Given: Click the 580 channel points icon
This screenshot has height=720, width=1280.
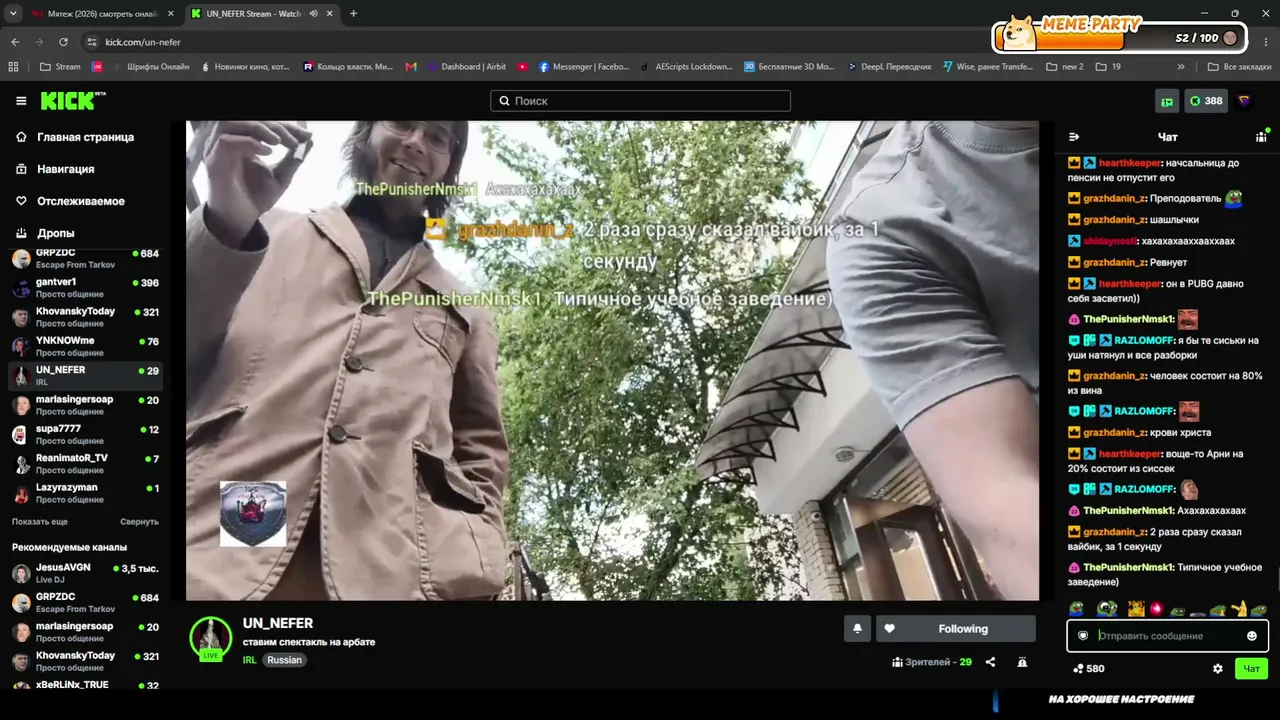Looking at the screenshot, I should pos(1078,669).
